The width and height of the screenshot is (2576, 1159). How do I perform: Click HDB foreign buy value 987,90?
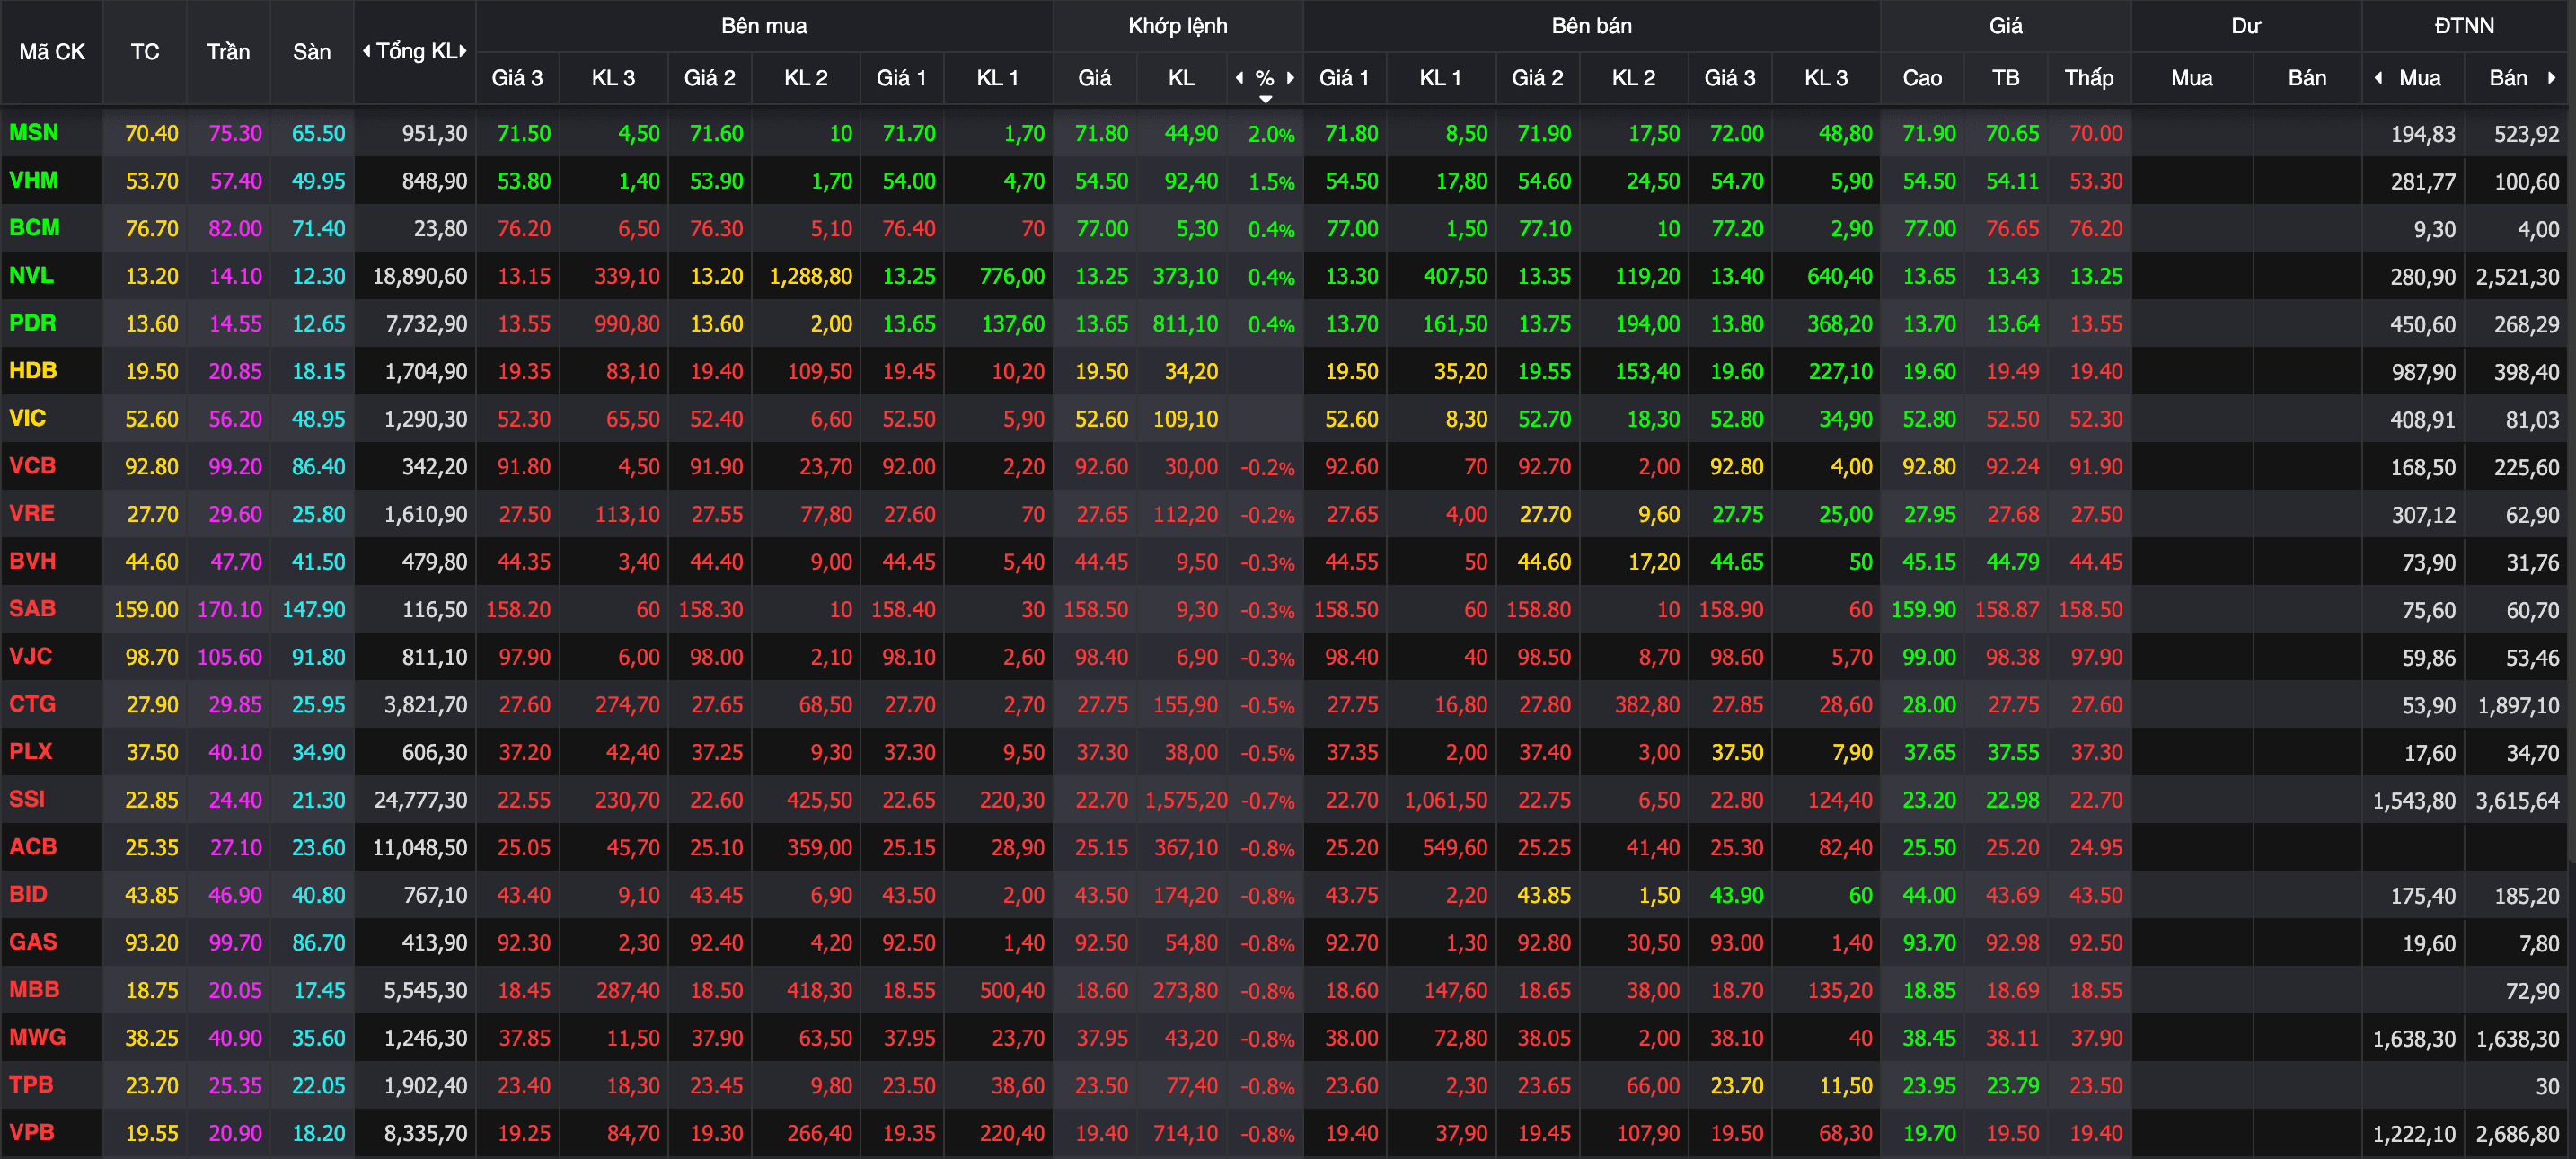pyautogui.click(x=2422, y=372)
